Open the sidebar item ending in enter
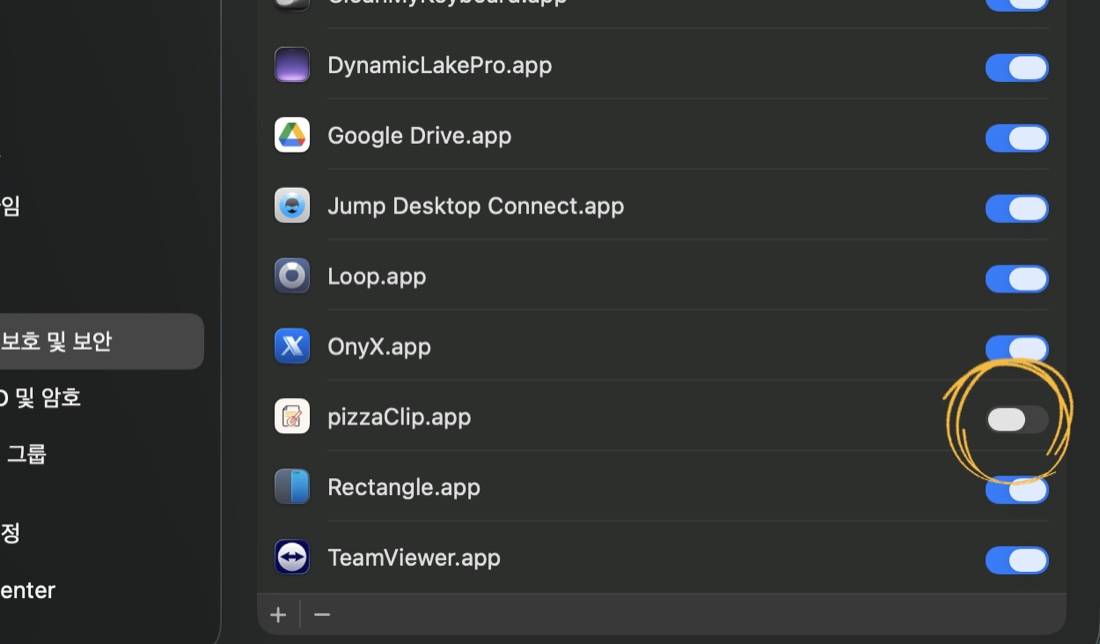Image resolution: width=1100 pixels, height=644 pixels. coord(27,590)
